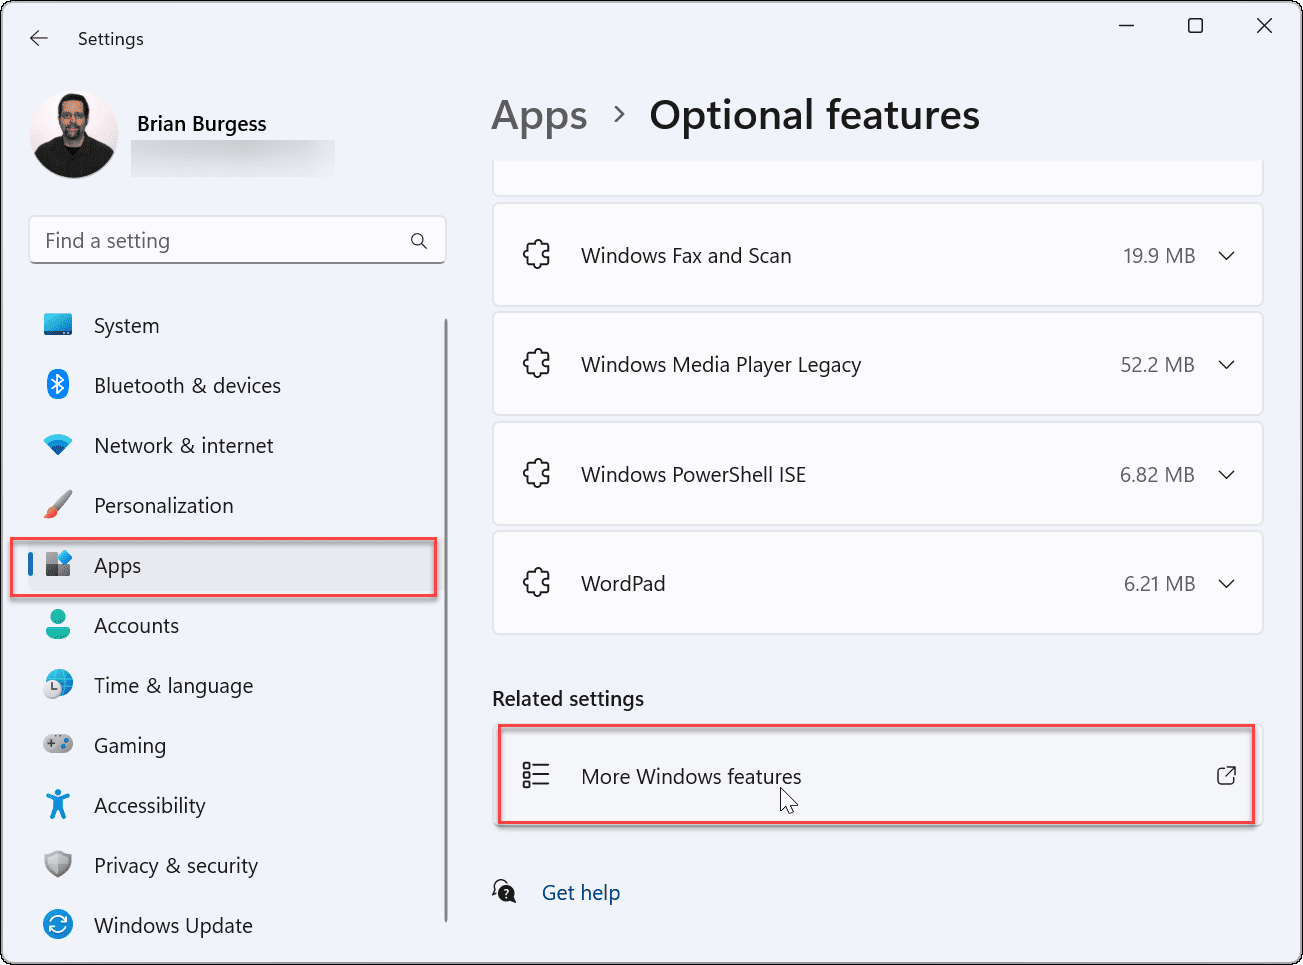The height and width of the screenshot is (965, 1303).
Task: Click the Privacy & security shield icon
Action: [x=57, y=865]
